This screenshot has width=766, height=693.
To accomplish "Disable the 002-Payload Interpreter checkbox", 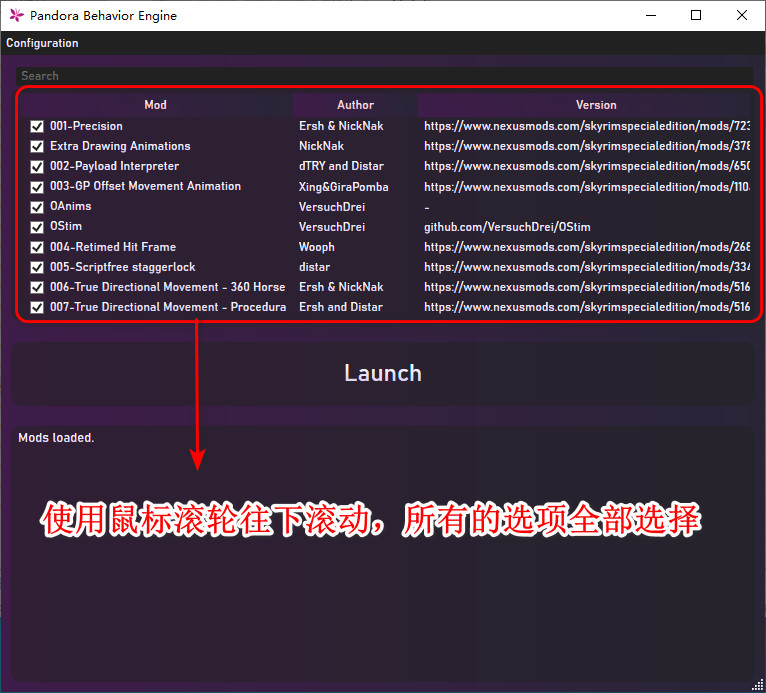I will click(37, 167).
